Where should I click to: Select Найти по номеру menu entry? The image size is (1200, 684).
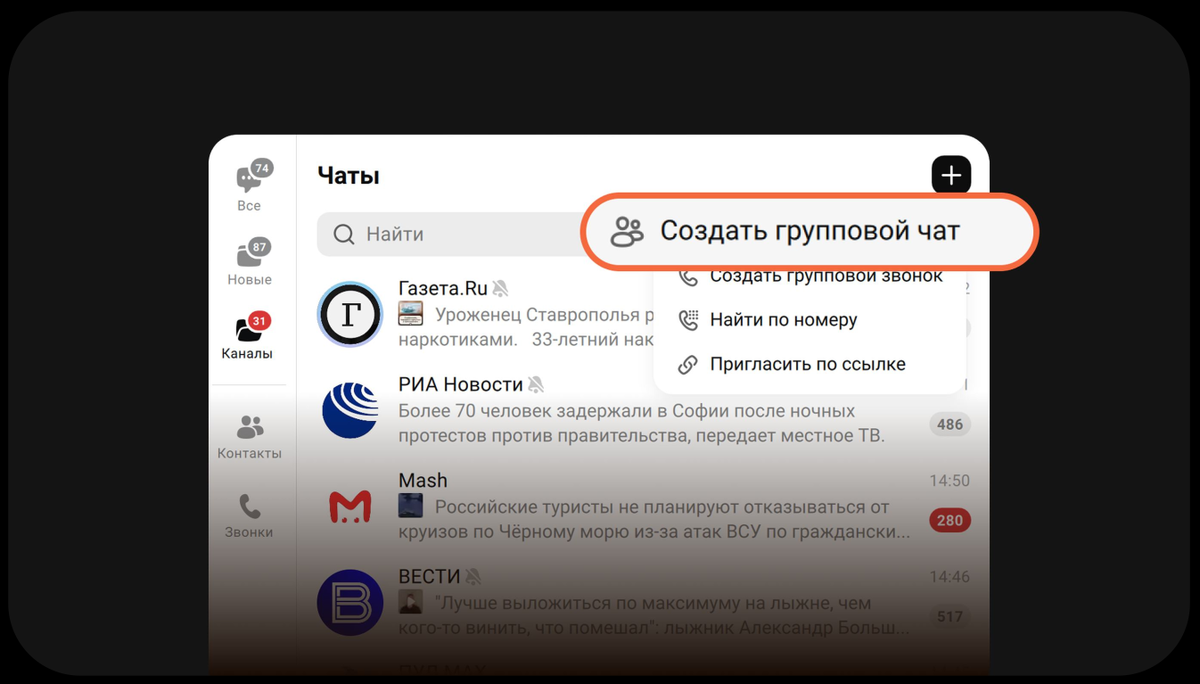point(784,319)
